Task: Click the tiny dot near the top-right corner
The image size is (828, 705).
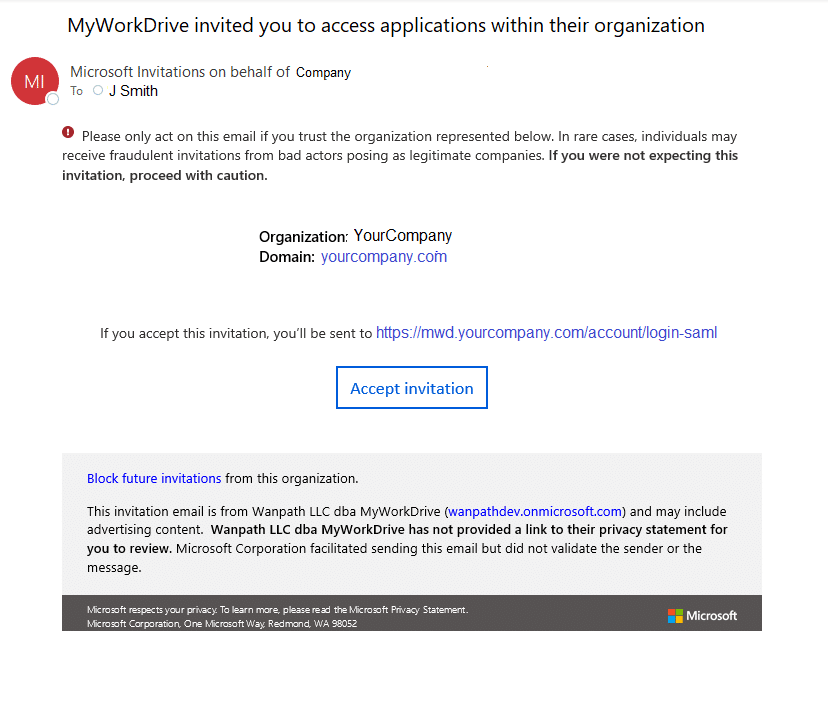Action: click(x=487, y=66)
